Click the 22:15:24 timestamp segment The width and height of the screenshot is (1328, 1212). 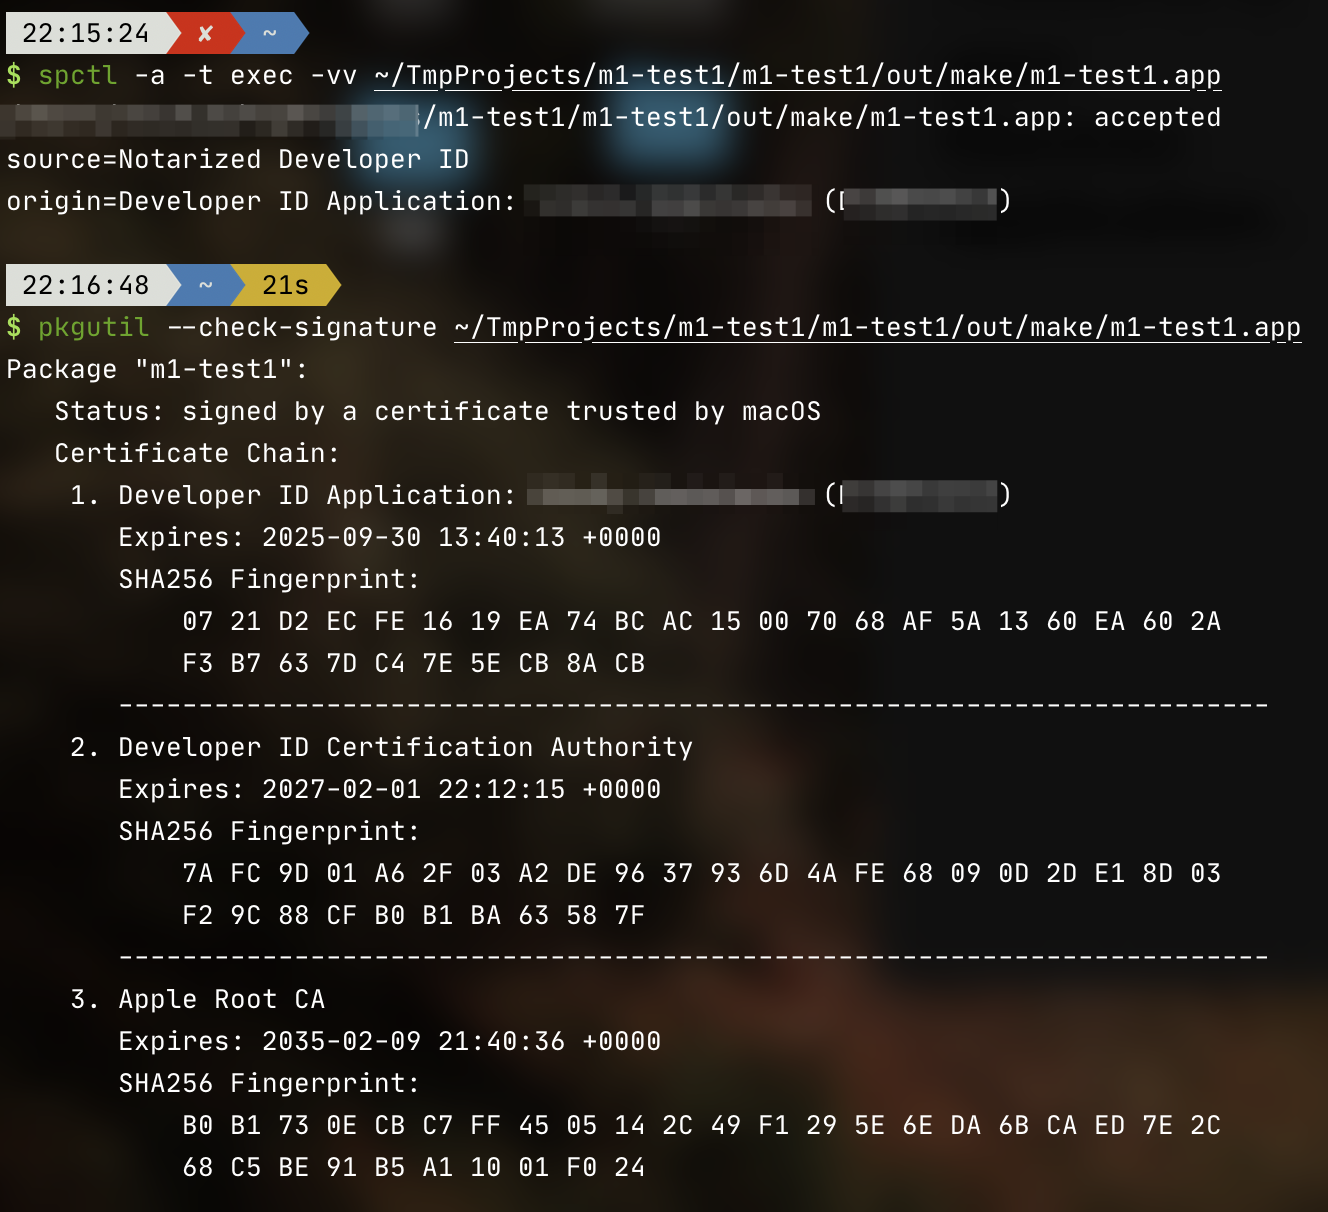tap(86, 33)
